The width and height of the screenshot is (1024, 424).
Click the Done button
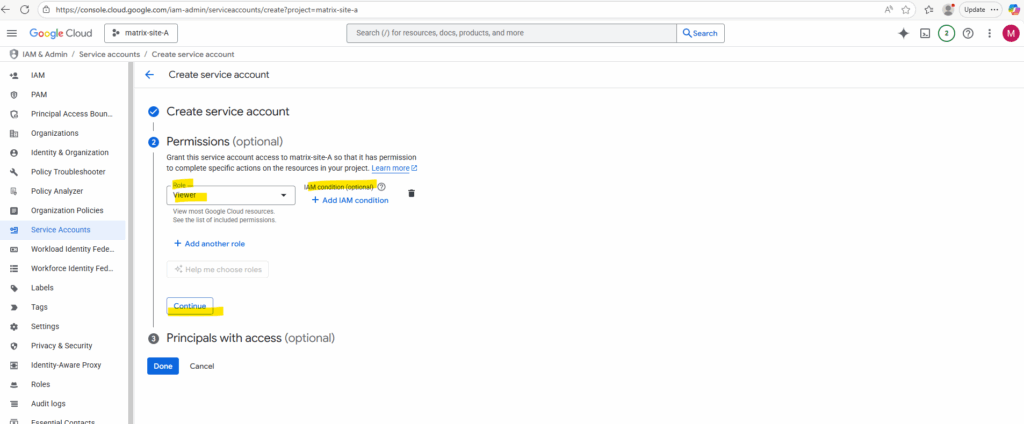click(x=163, y=366)
